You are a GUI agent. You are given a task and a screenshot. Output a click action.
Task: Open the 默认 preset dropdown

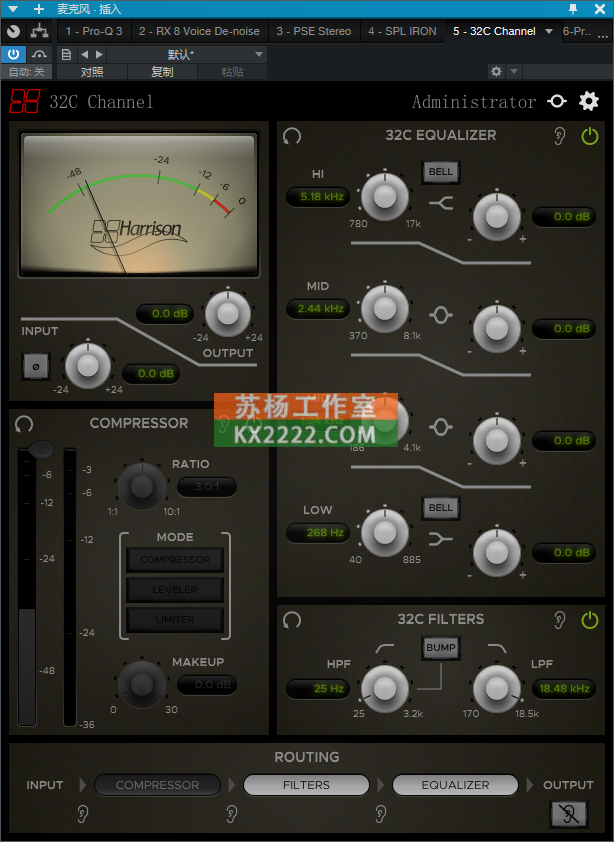[x=187, y=54]
